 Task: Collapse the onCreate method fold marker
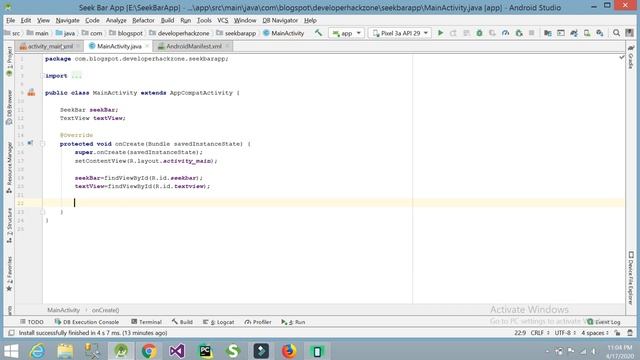[42, 144]
